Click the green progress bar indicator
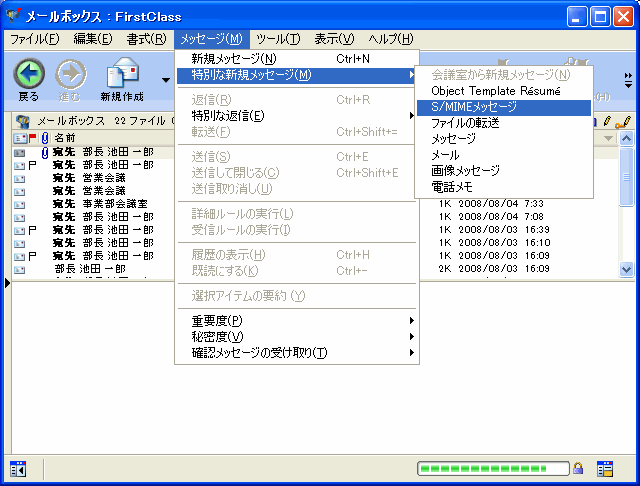 pos(492,468)
